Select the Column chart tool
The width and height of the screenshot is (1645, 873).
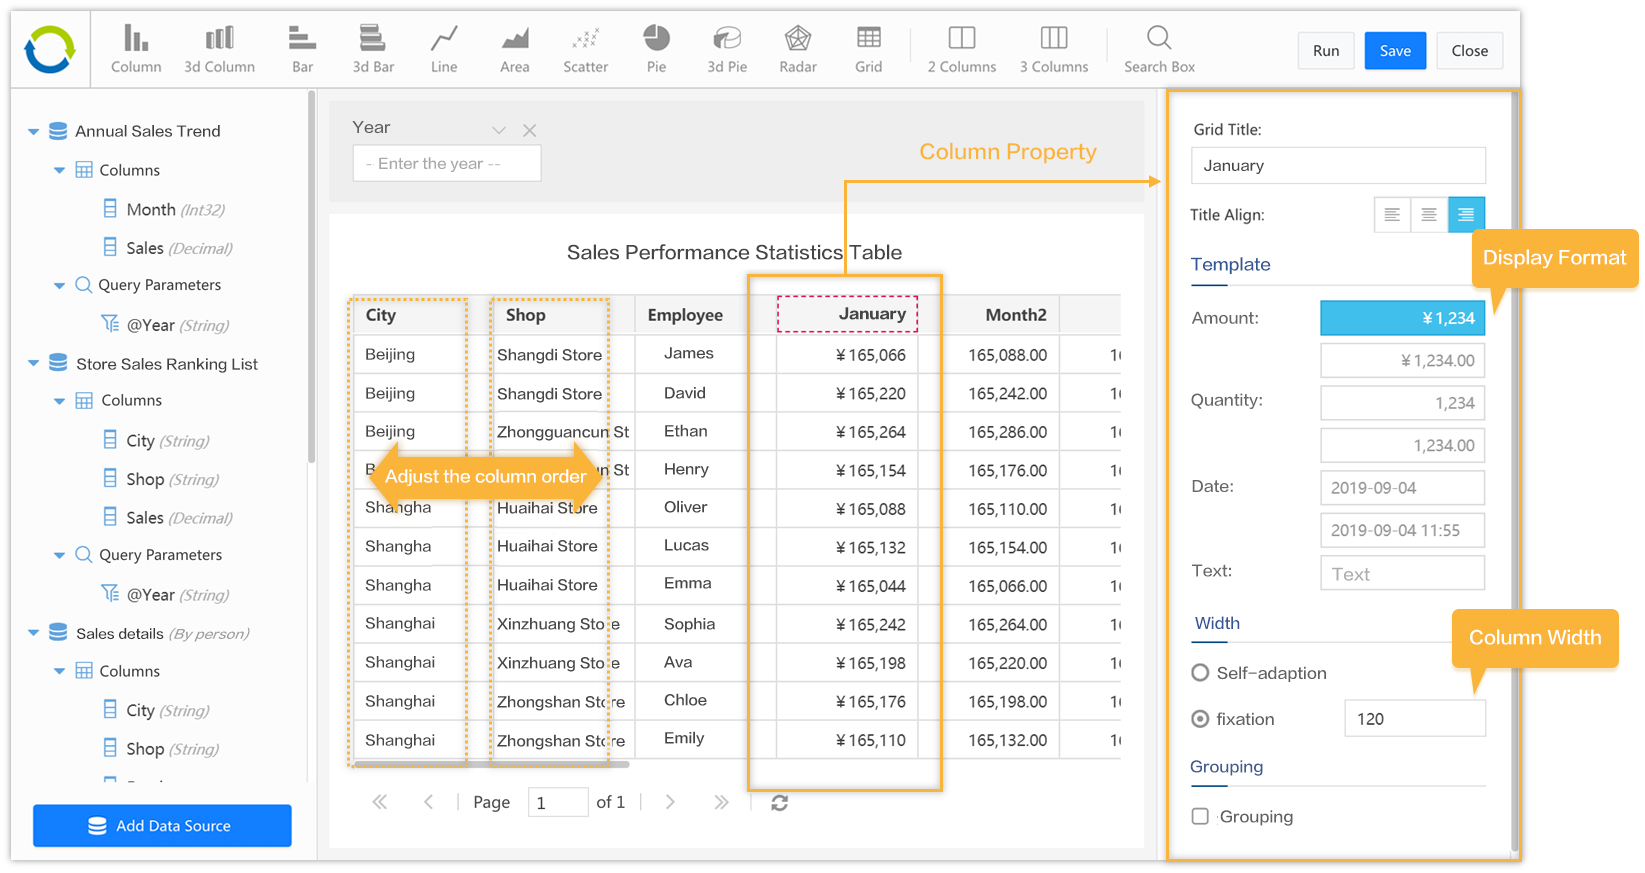click(136, 50)
